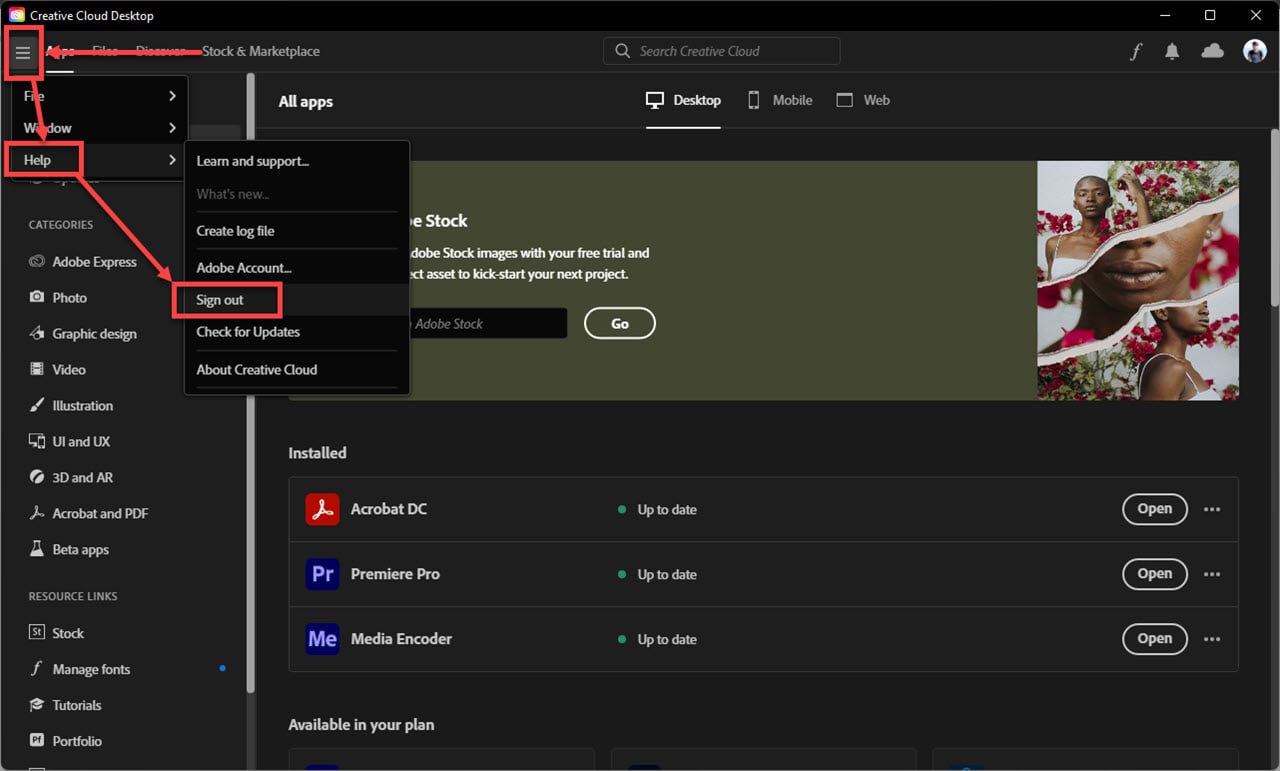The height and width of the screenshot is (771, 1280).
Task: Open the fonts icon in the header
Action: pyautogui.click(x=1136, y=52)
